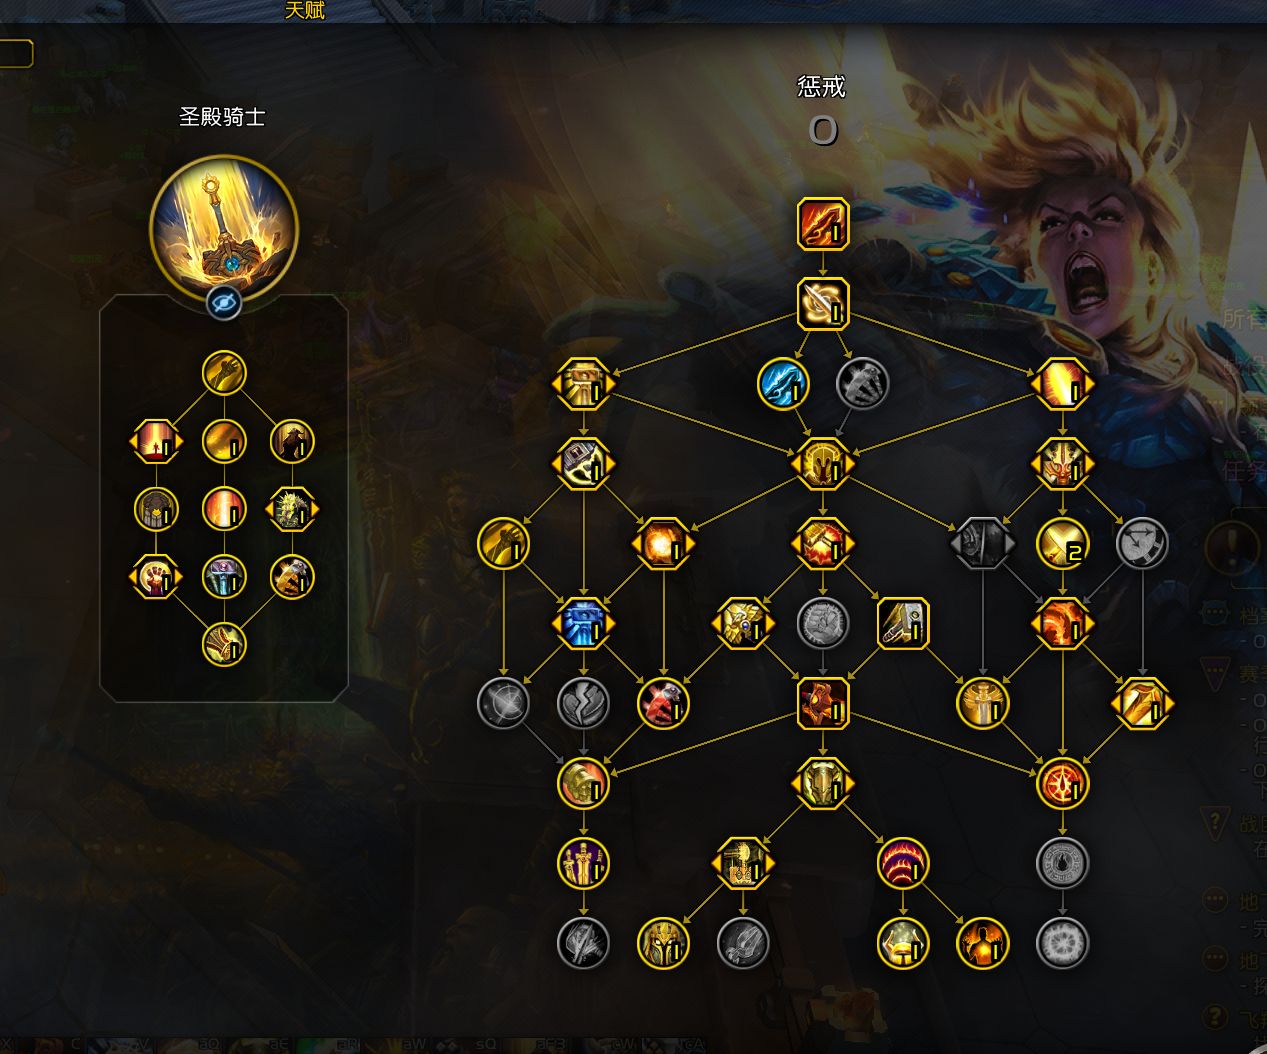Pick the golden helmet talent in bottom row
Viewport: 1267px width, 1054px height.
pos(663,943)
